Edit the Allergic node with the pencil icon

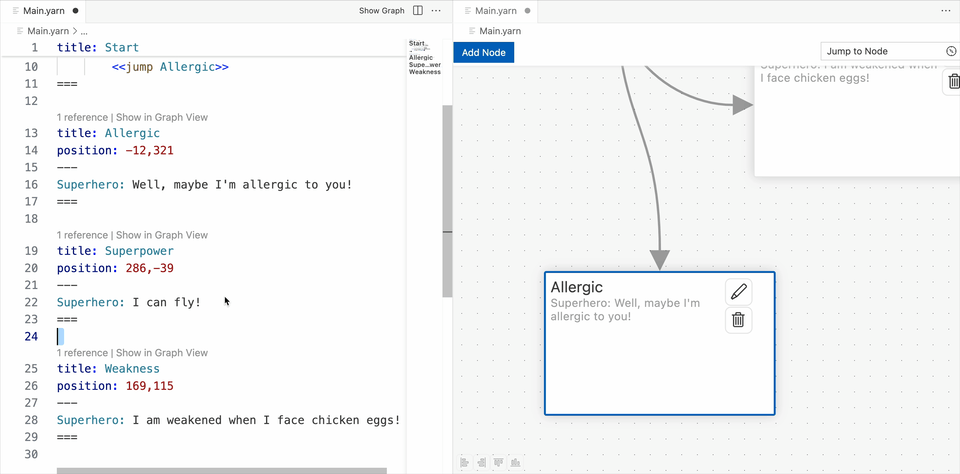tap(738, 292)
